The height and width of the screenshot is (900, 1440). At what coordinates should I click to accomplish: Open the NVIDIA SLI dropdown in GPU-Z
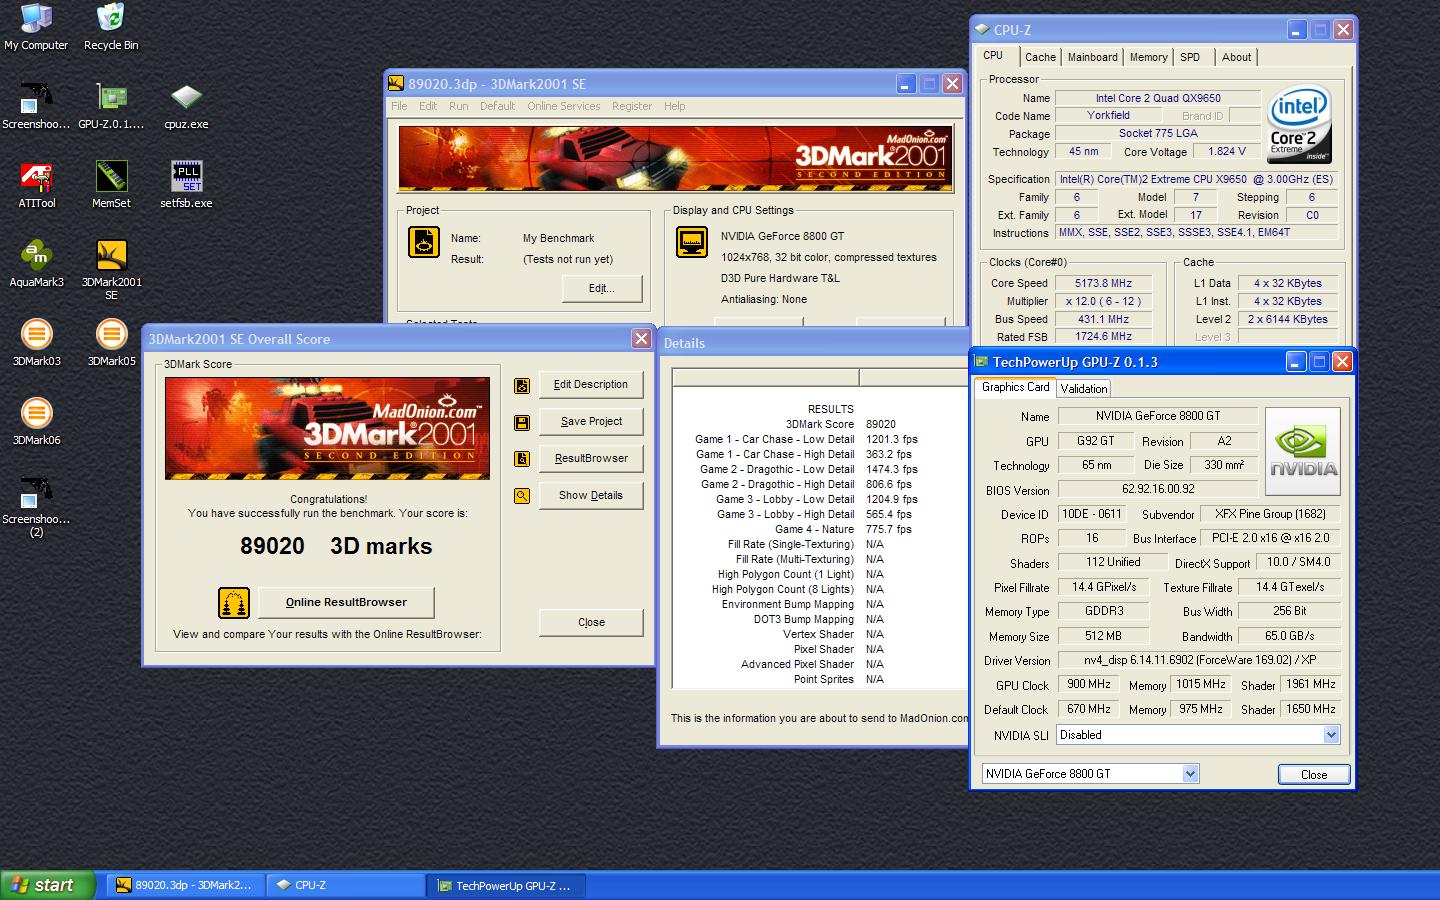1331,735
